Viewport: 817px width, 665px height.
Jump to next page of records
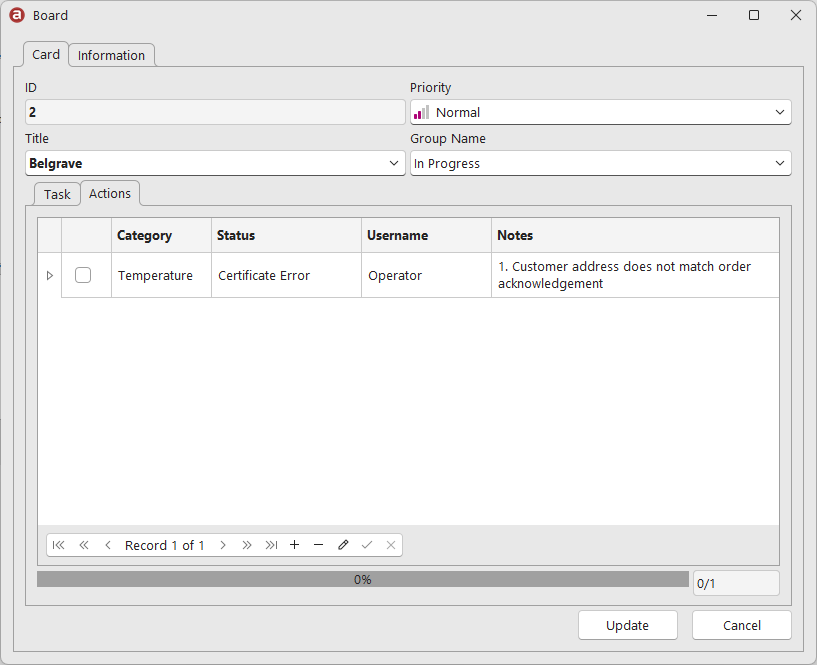tap(247, 545)
